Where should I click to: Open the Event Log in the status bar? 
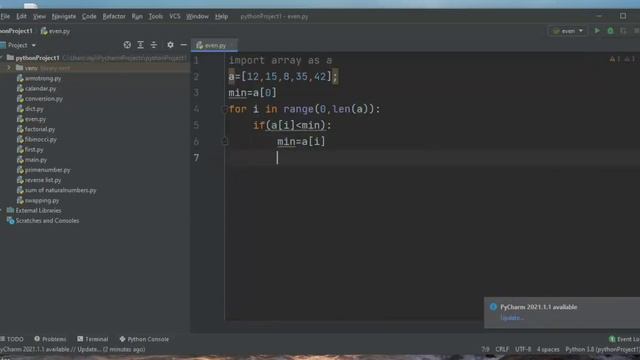tap(624, 339)
